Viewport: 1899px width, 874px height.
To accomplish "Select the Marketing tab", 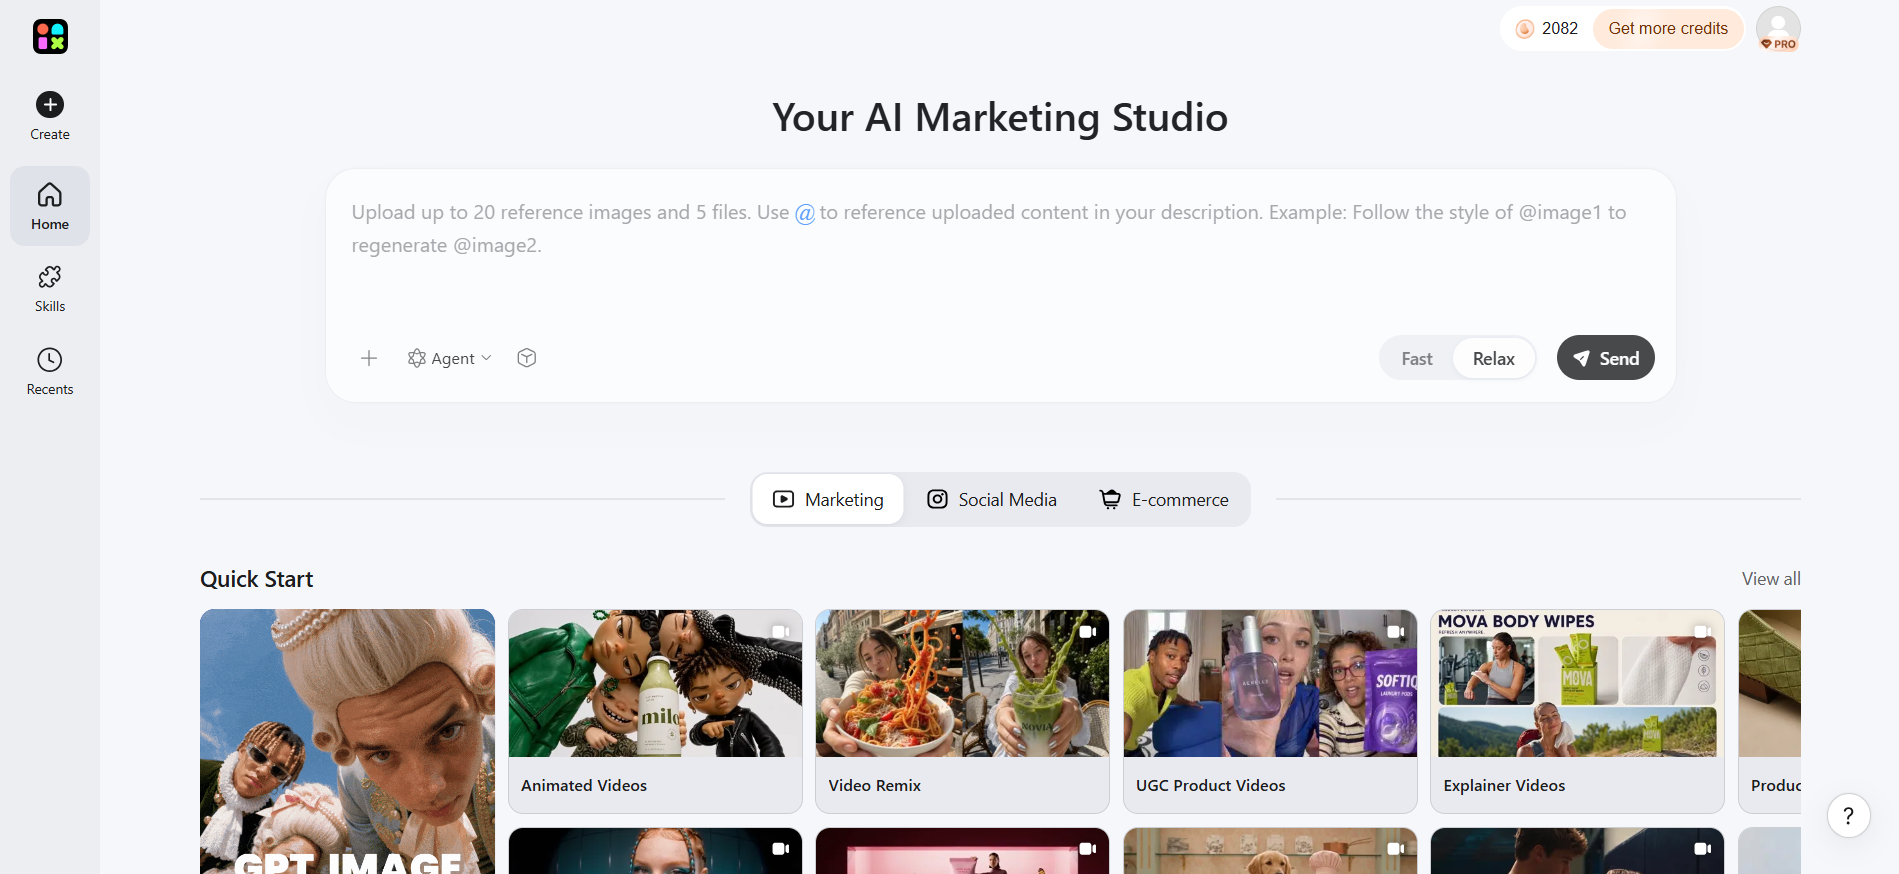I will [828, 499].
